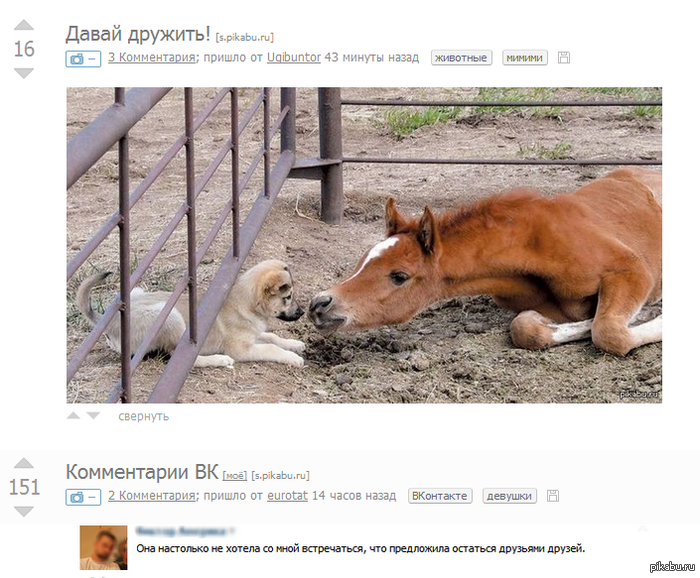The height and width of the screenshot is (578, 700).
Task: Save 'Комментарии ВК' post with floppy icon
Action: tap(553, 496)
